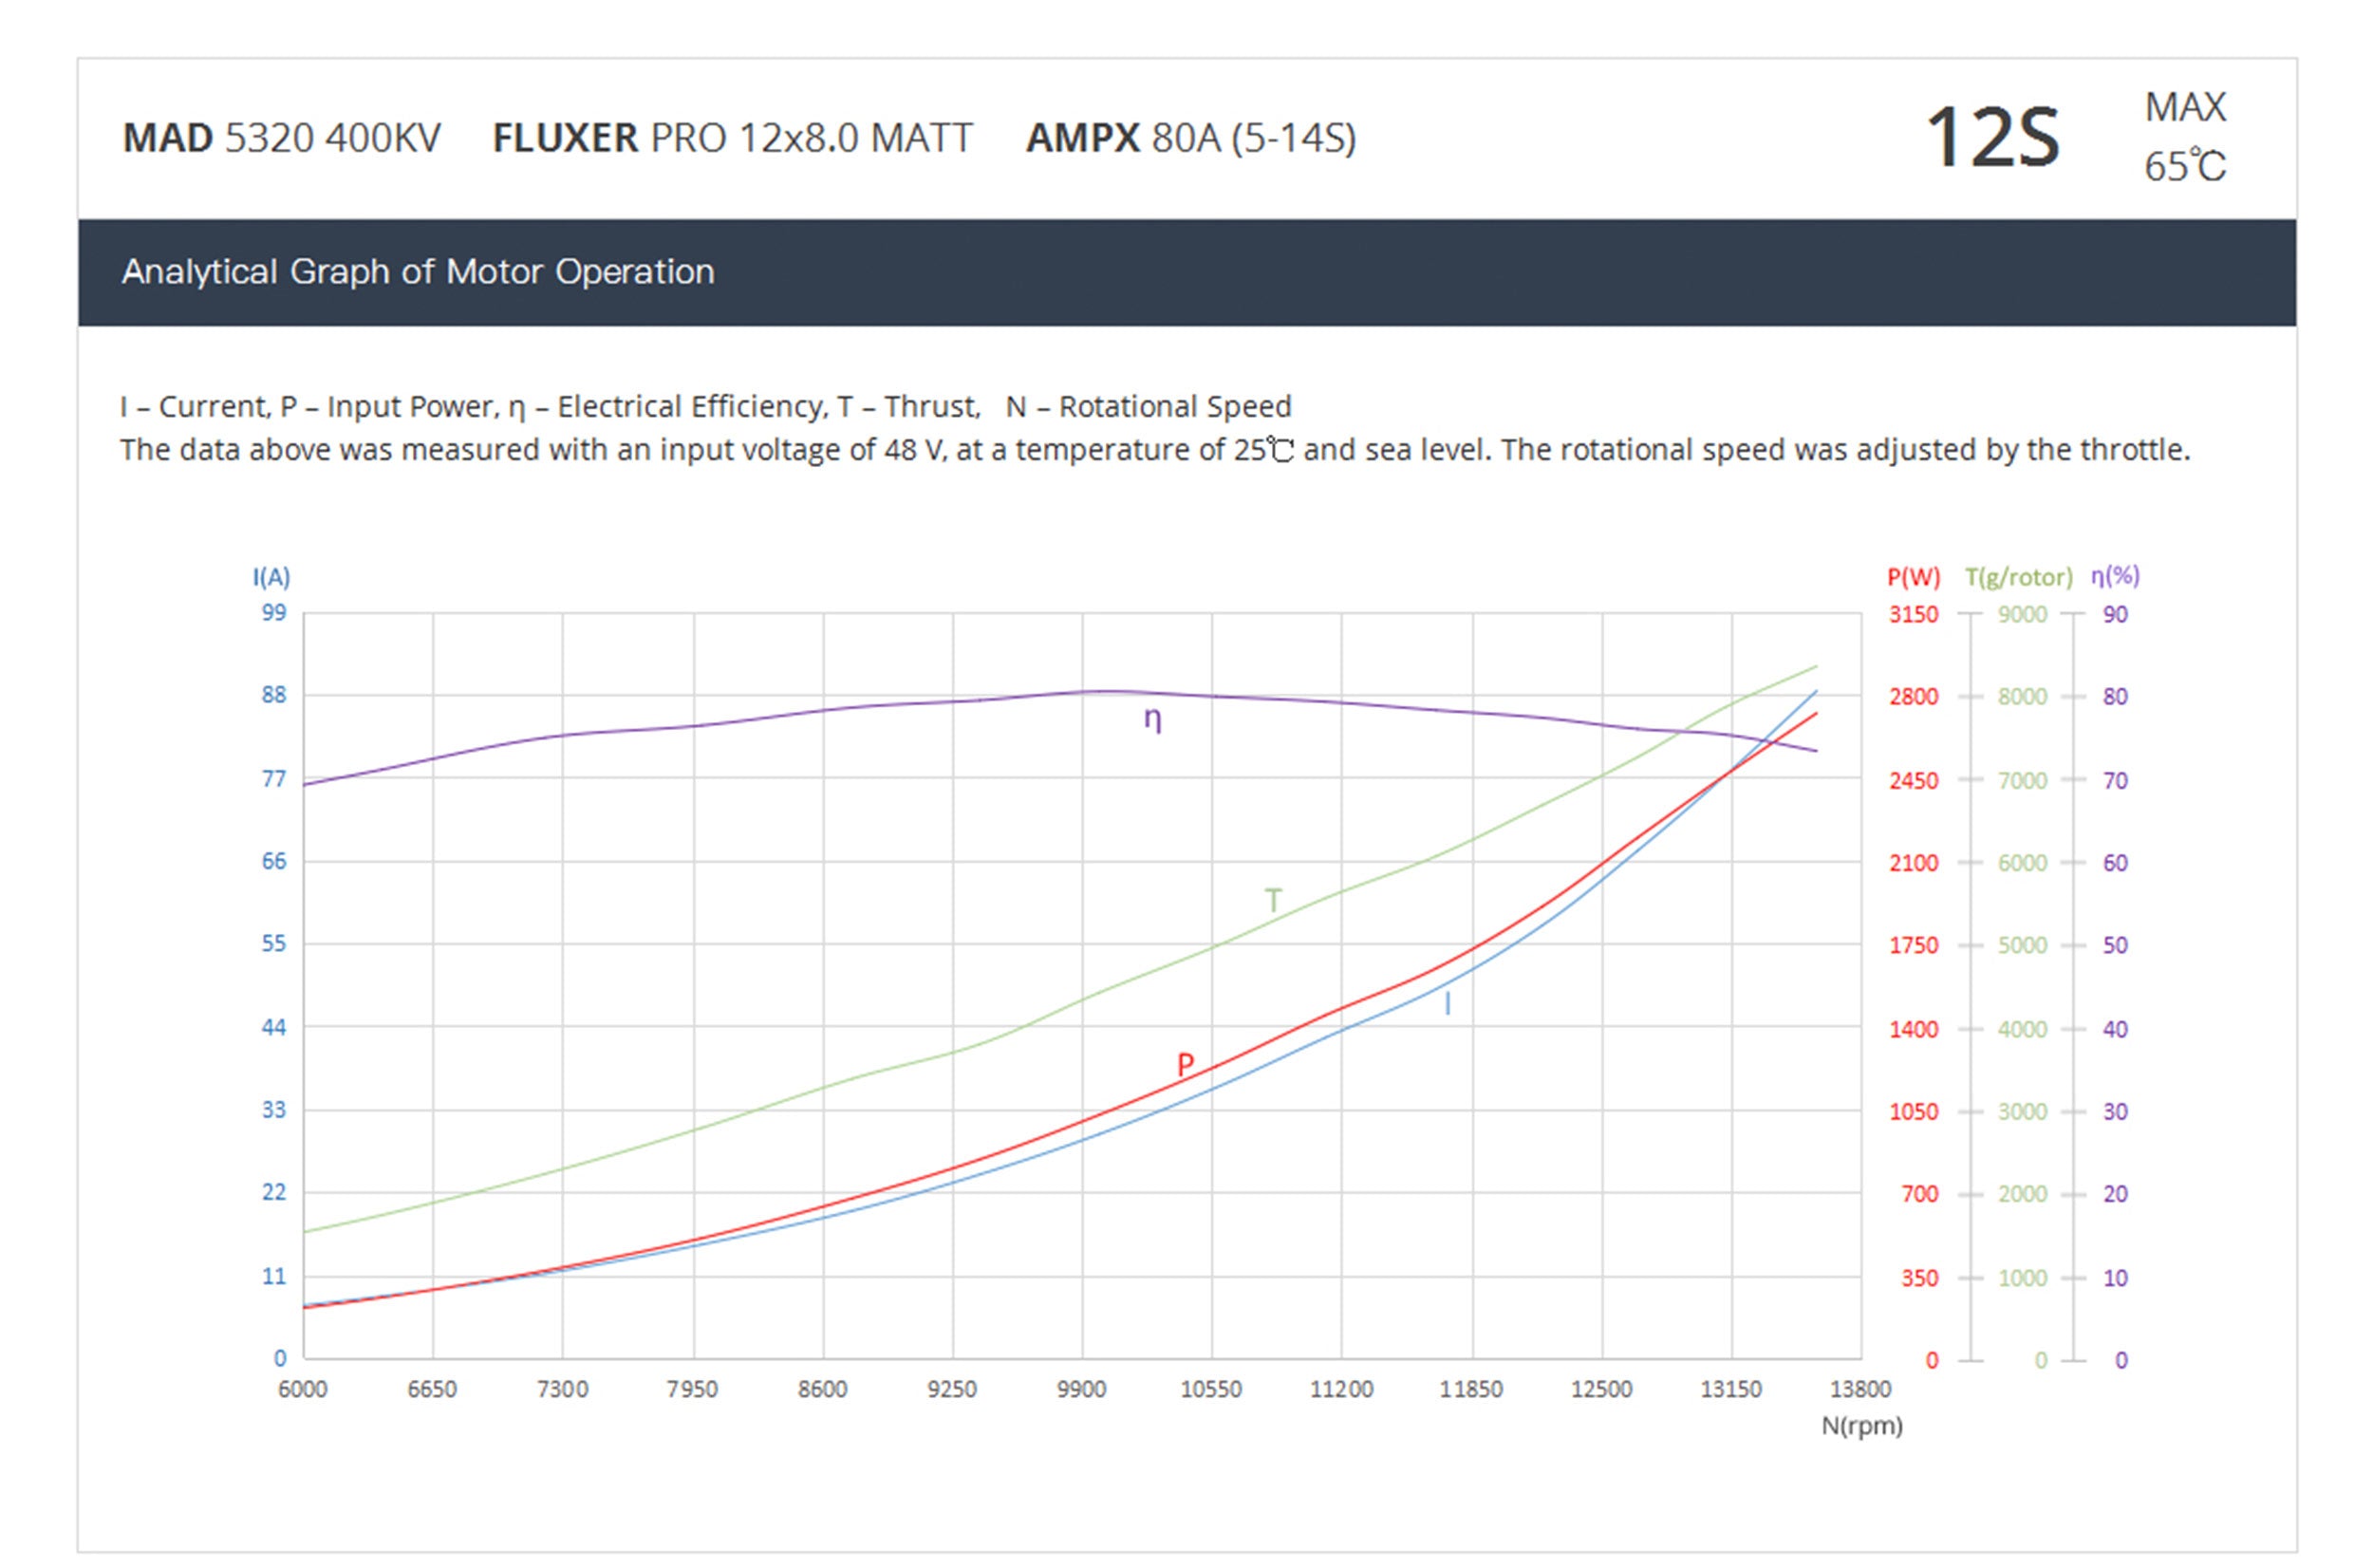Screen dimensions: 2373x1568
Task: Click the 3150 value on power axis
Action: [1913, 614]
